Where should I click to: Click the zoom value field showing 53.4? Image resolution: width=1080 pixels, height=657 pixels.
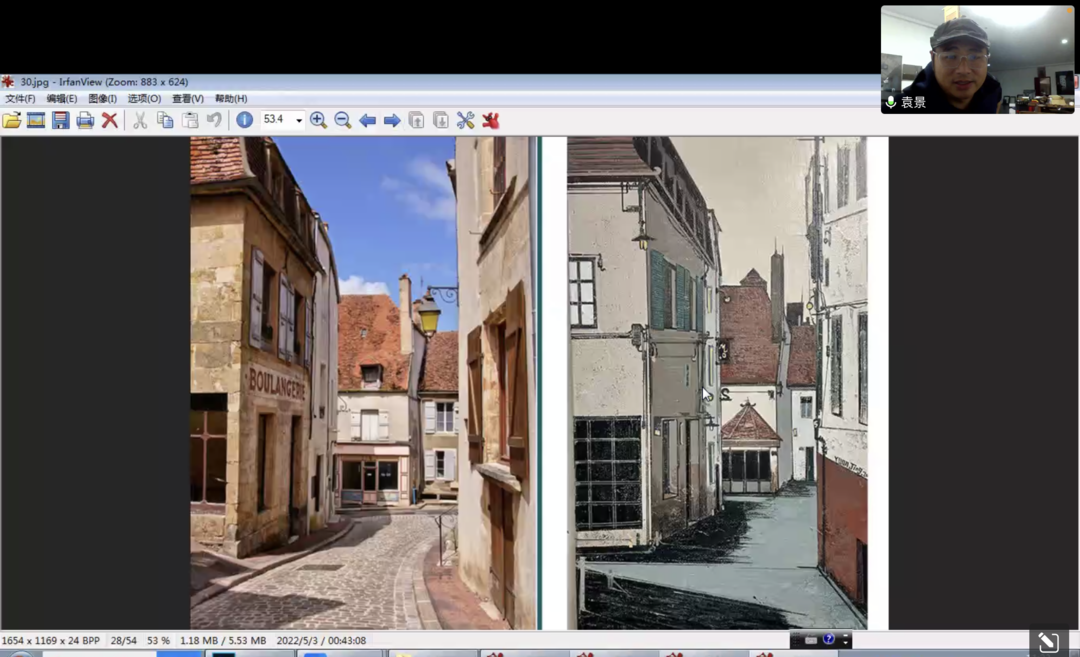275,120
